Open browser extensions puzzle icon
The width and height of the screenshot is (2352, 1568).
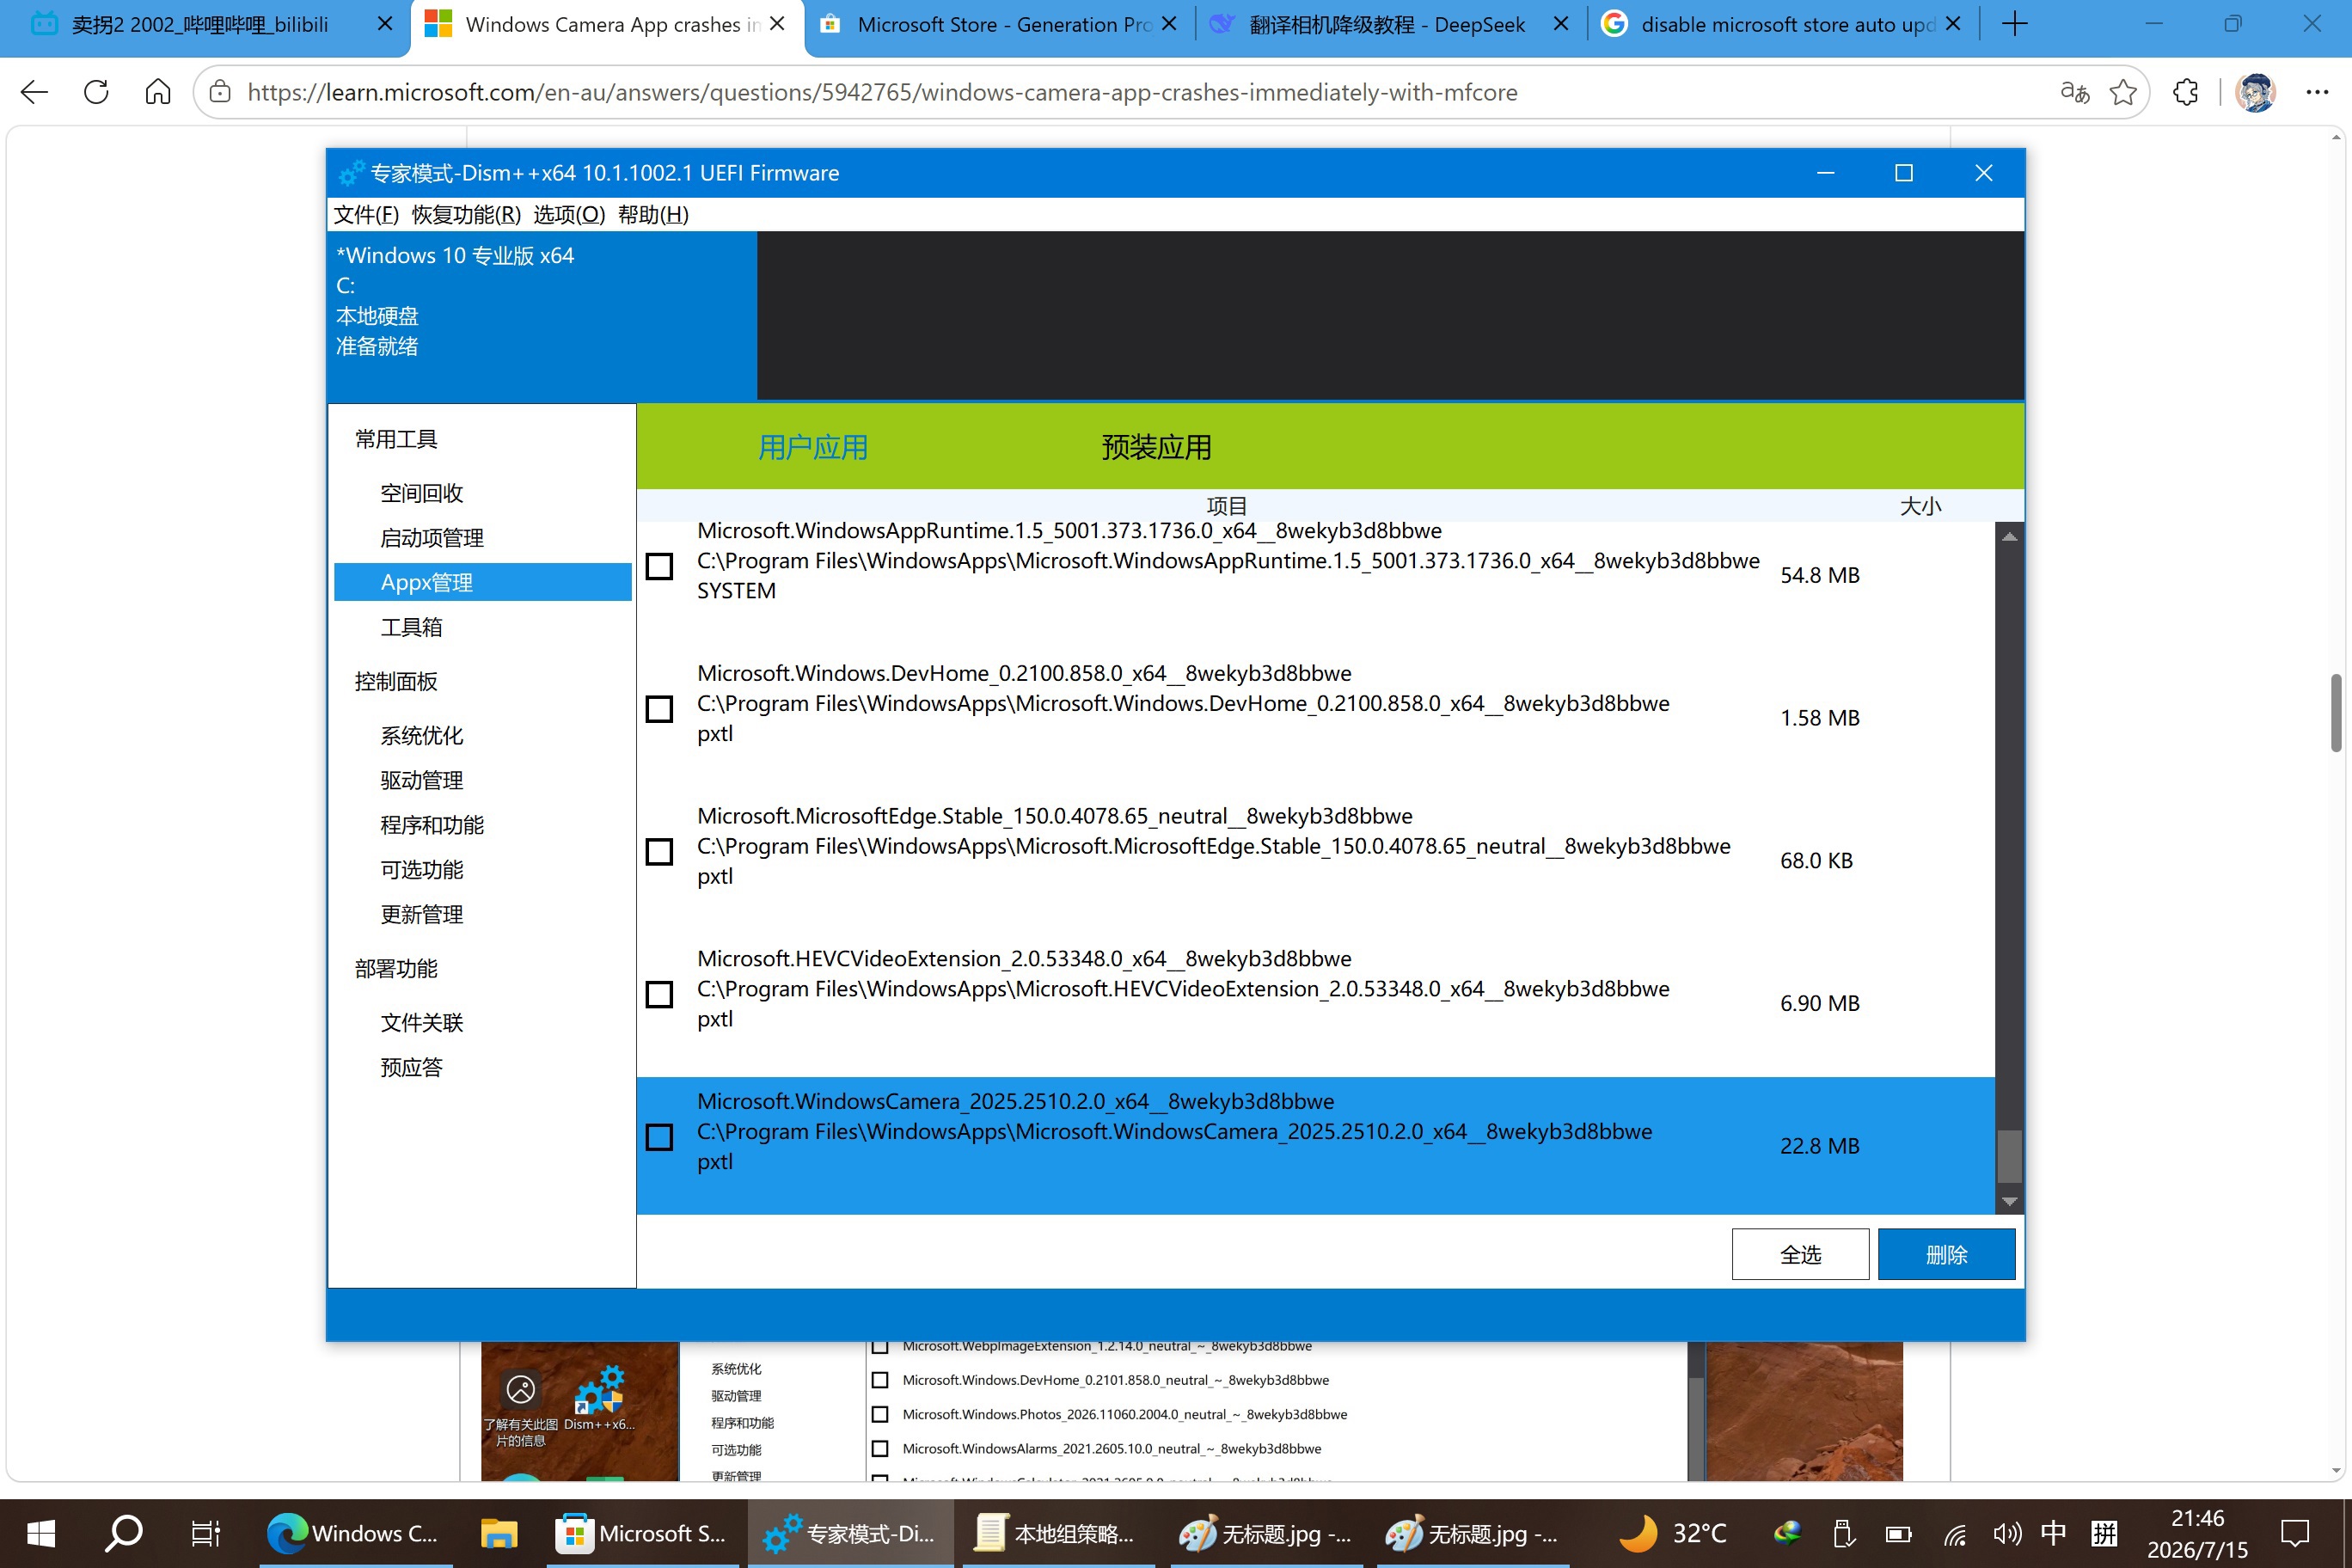click(x=2186, y=92)
